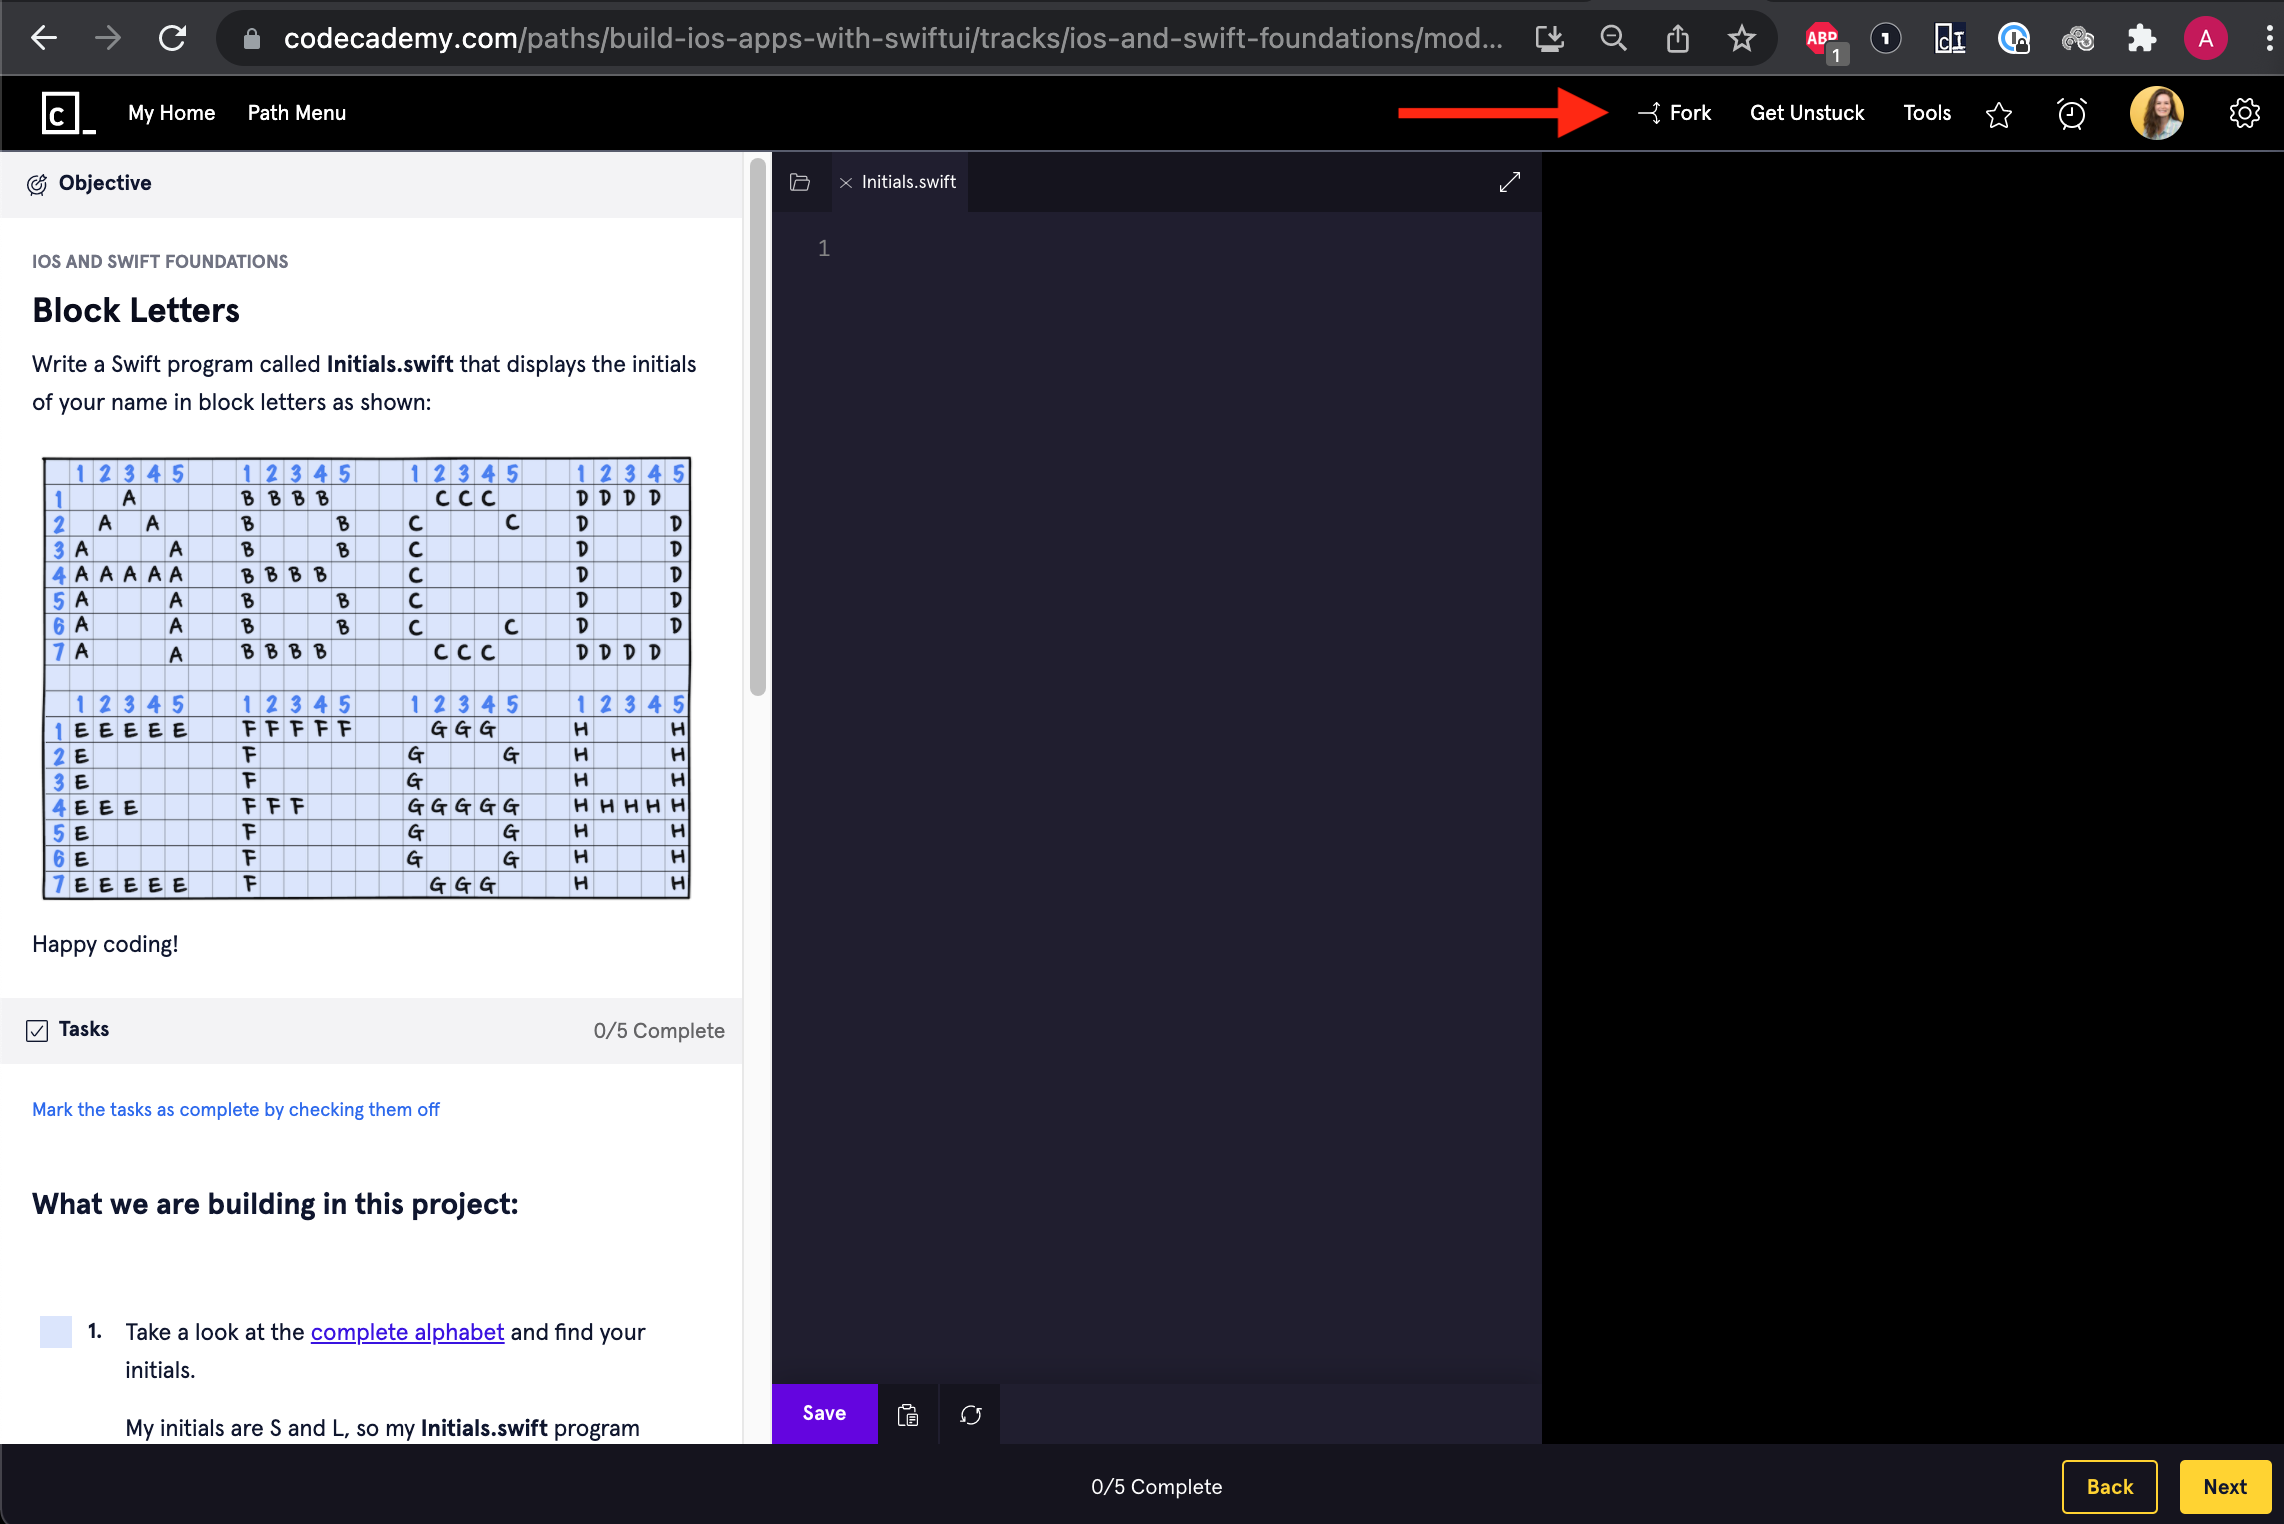Check off task 1 checkbox

(56, 1332)
